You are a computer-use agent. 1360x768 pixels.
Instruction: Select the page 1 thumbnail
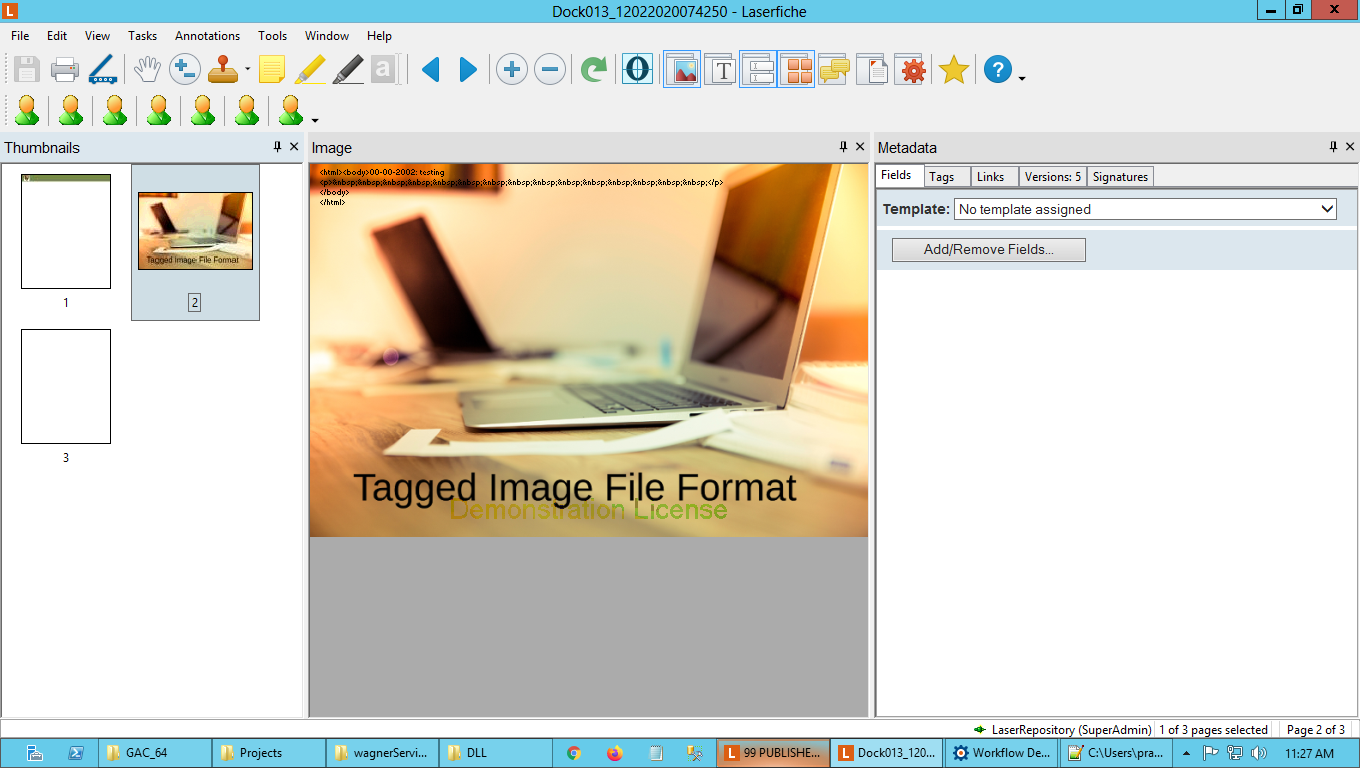(66, 232)
